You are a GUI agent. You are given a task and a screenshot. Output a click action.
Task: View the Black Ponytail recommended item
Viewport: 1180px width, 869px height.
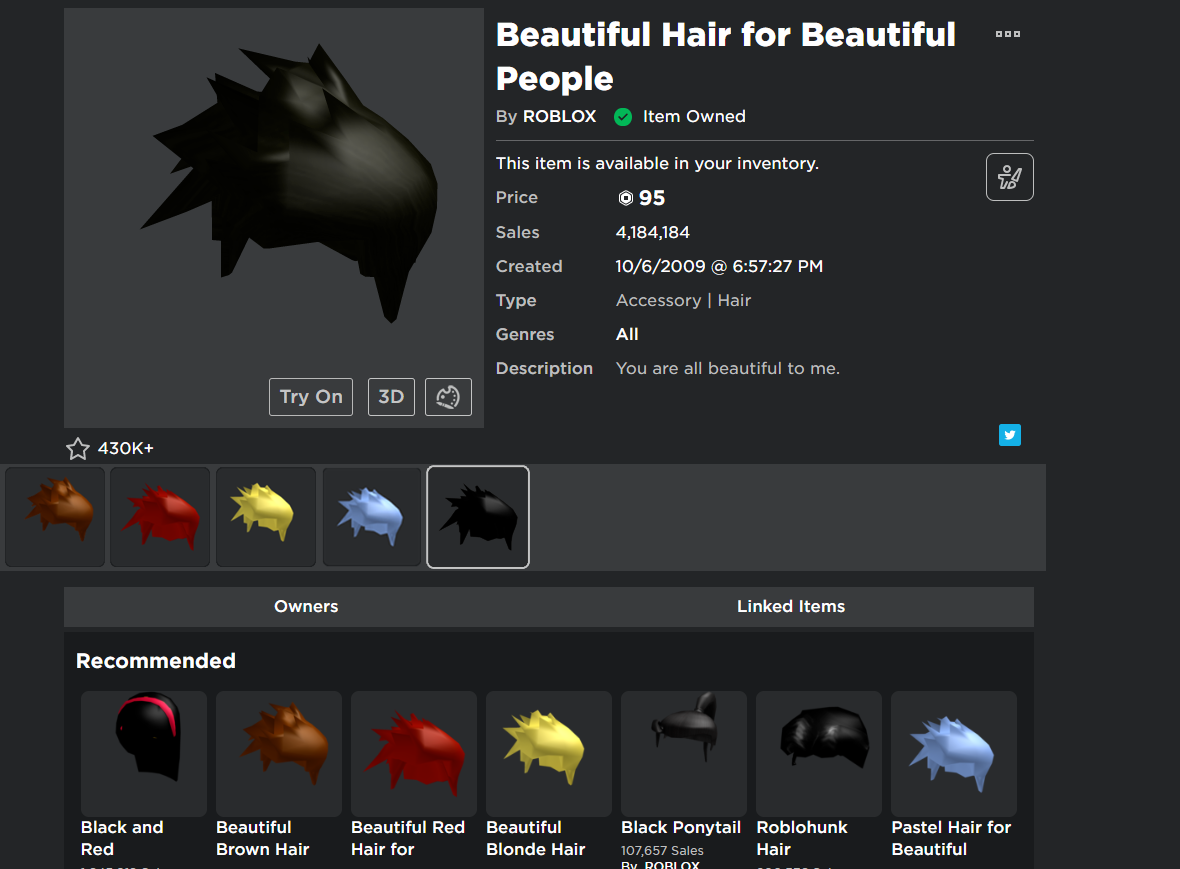click(683, 753)
